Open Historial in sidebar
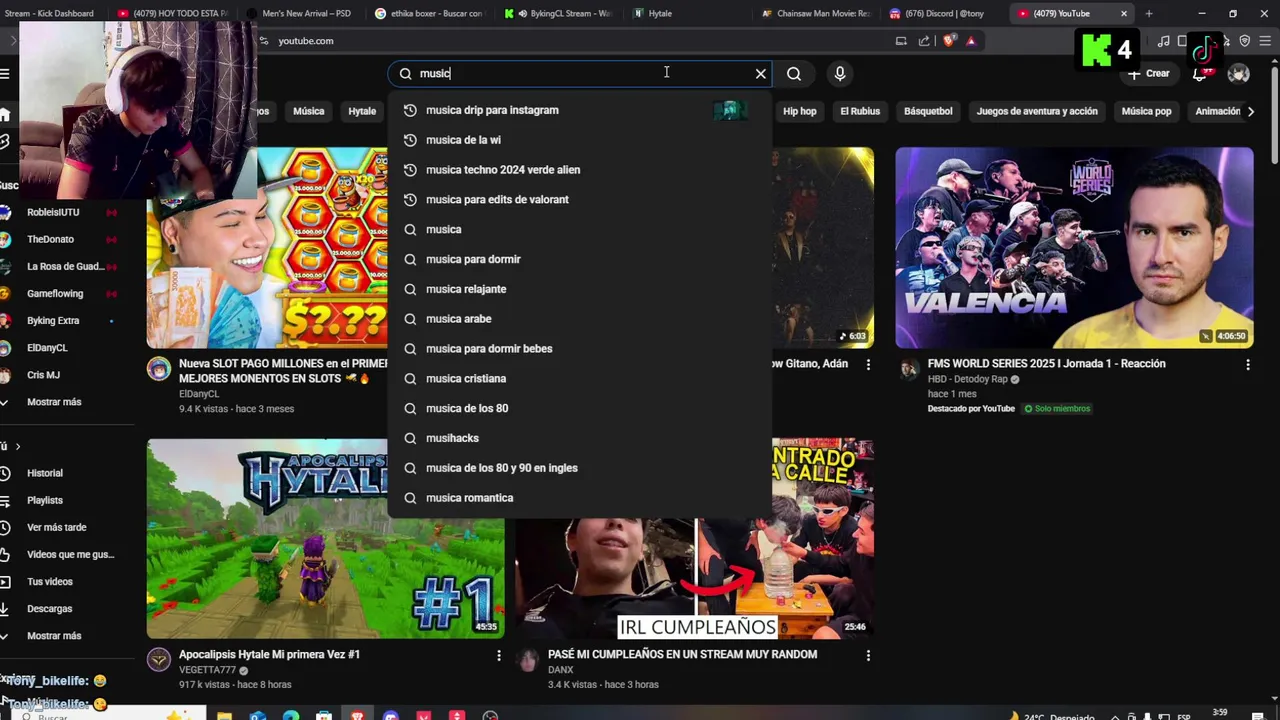1280x720 pixels. click(45, 473)
